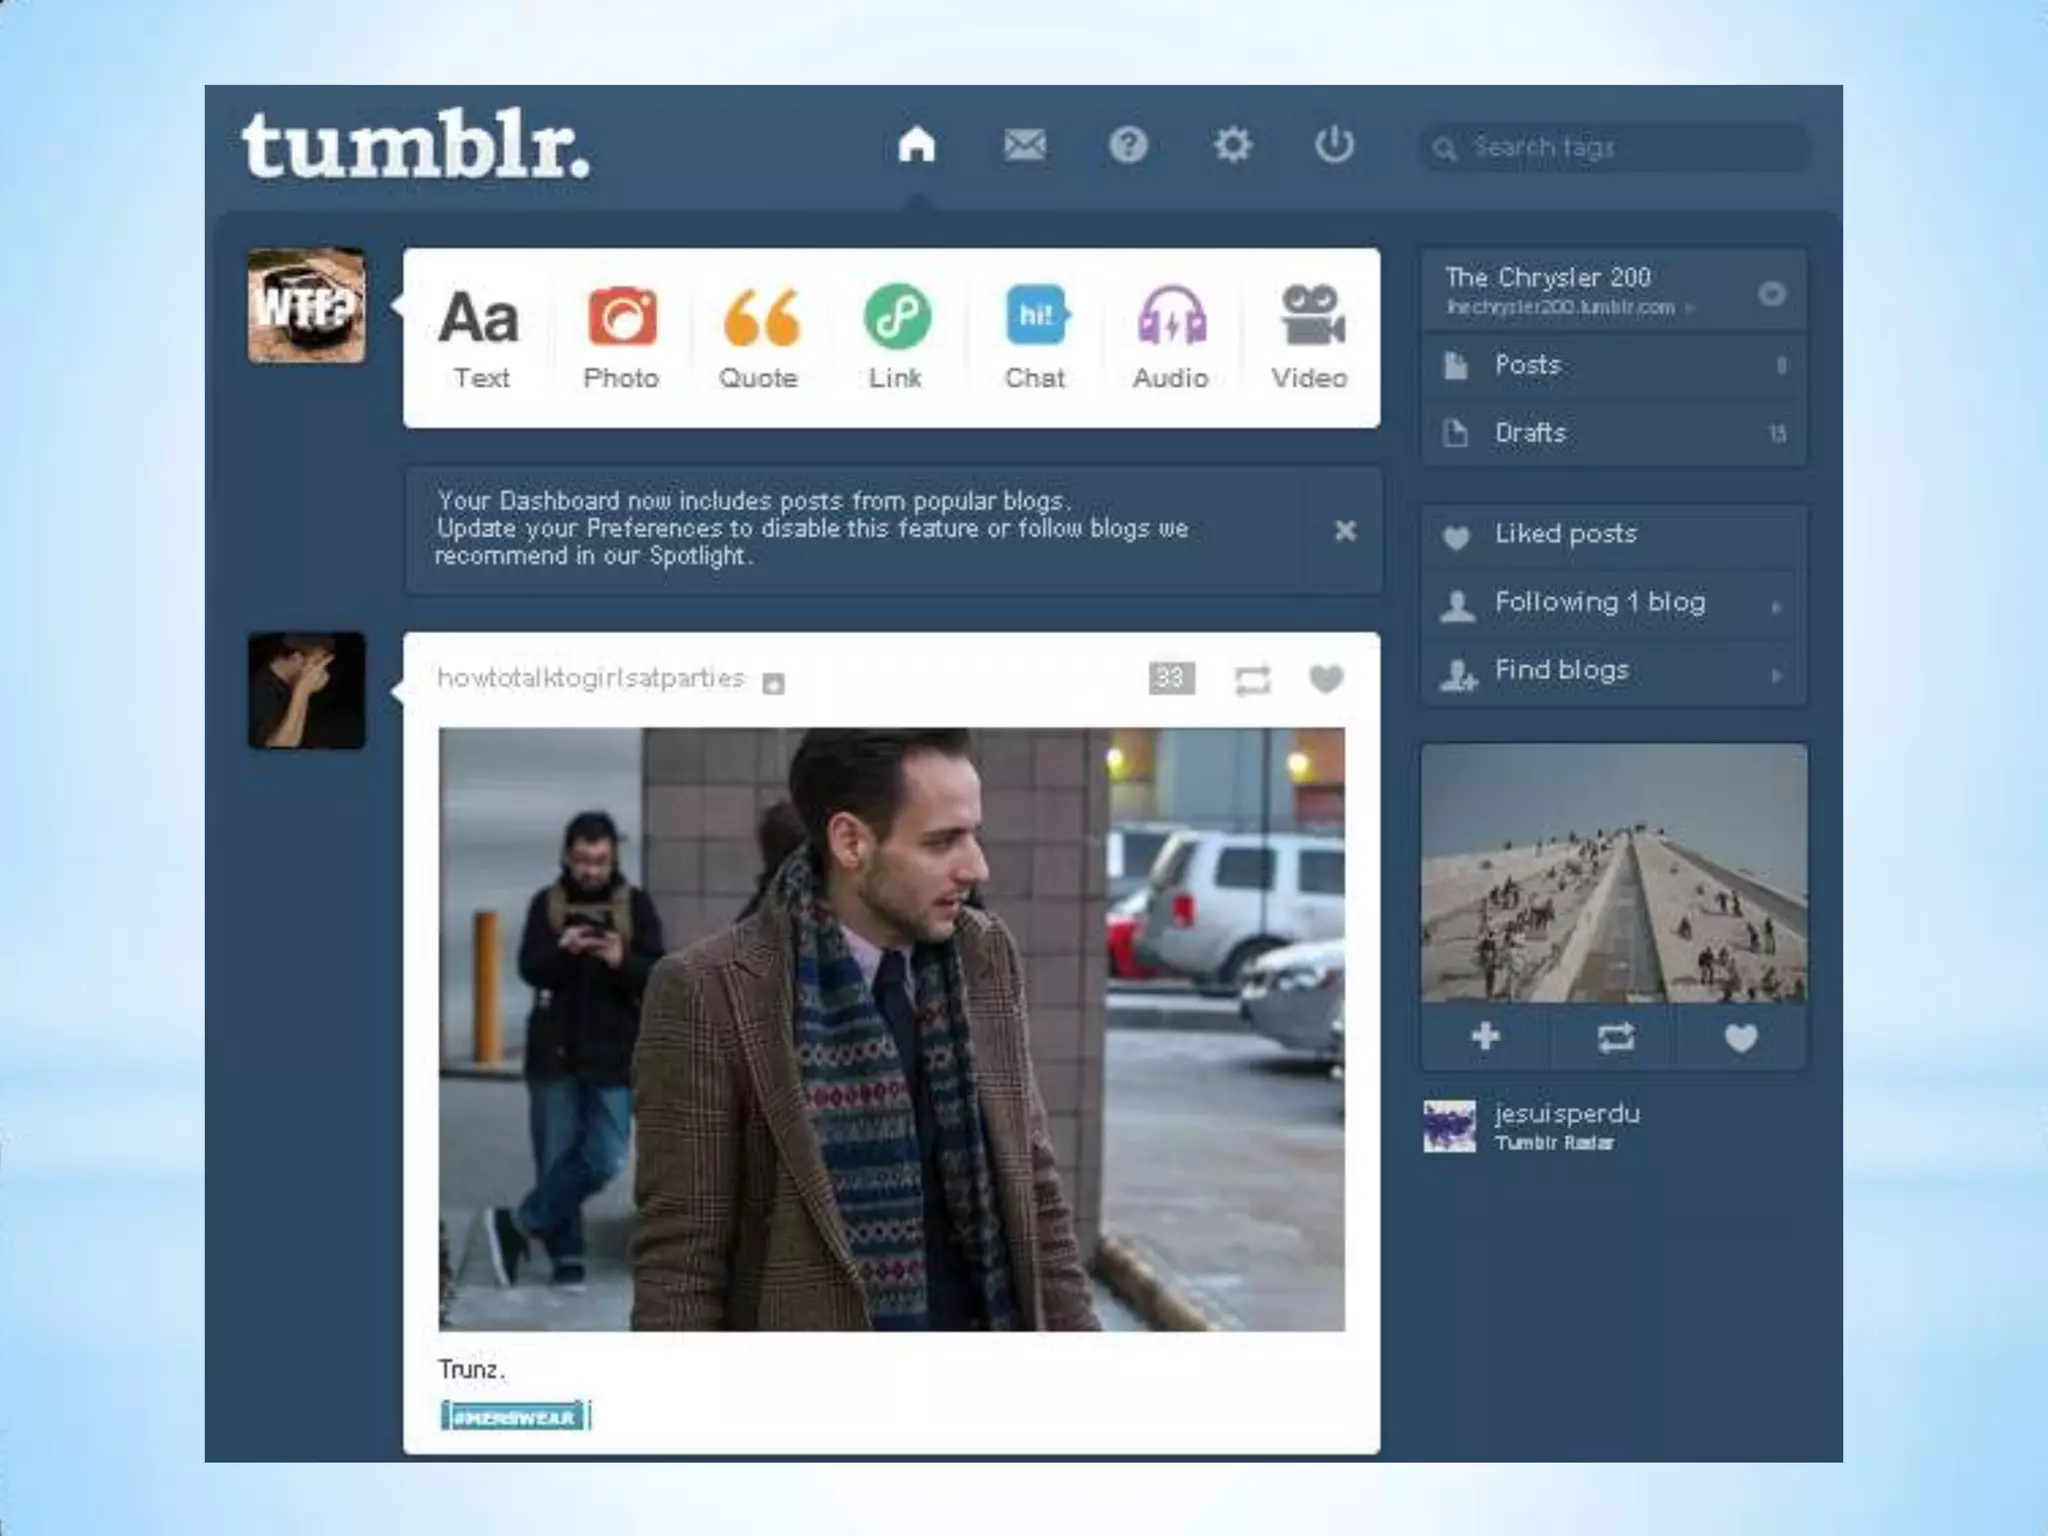Follow jesuisperdu using Radar plus button
This screenshot has height=1536, width=2048.
(x=1486, y=1037)
